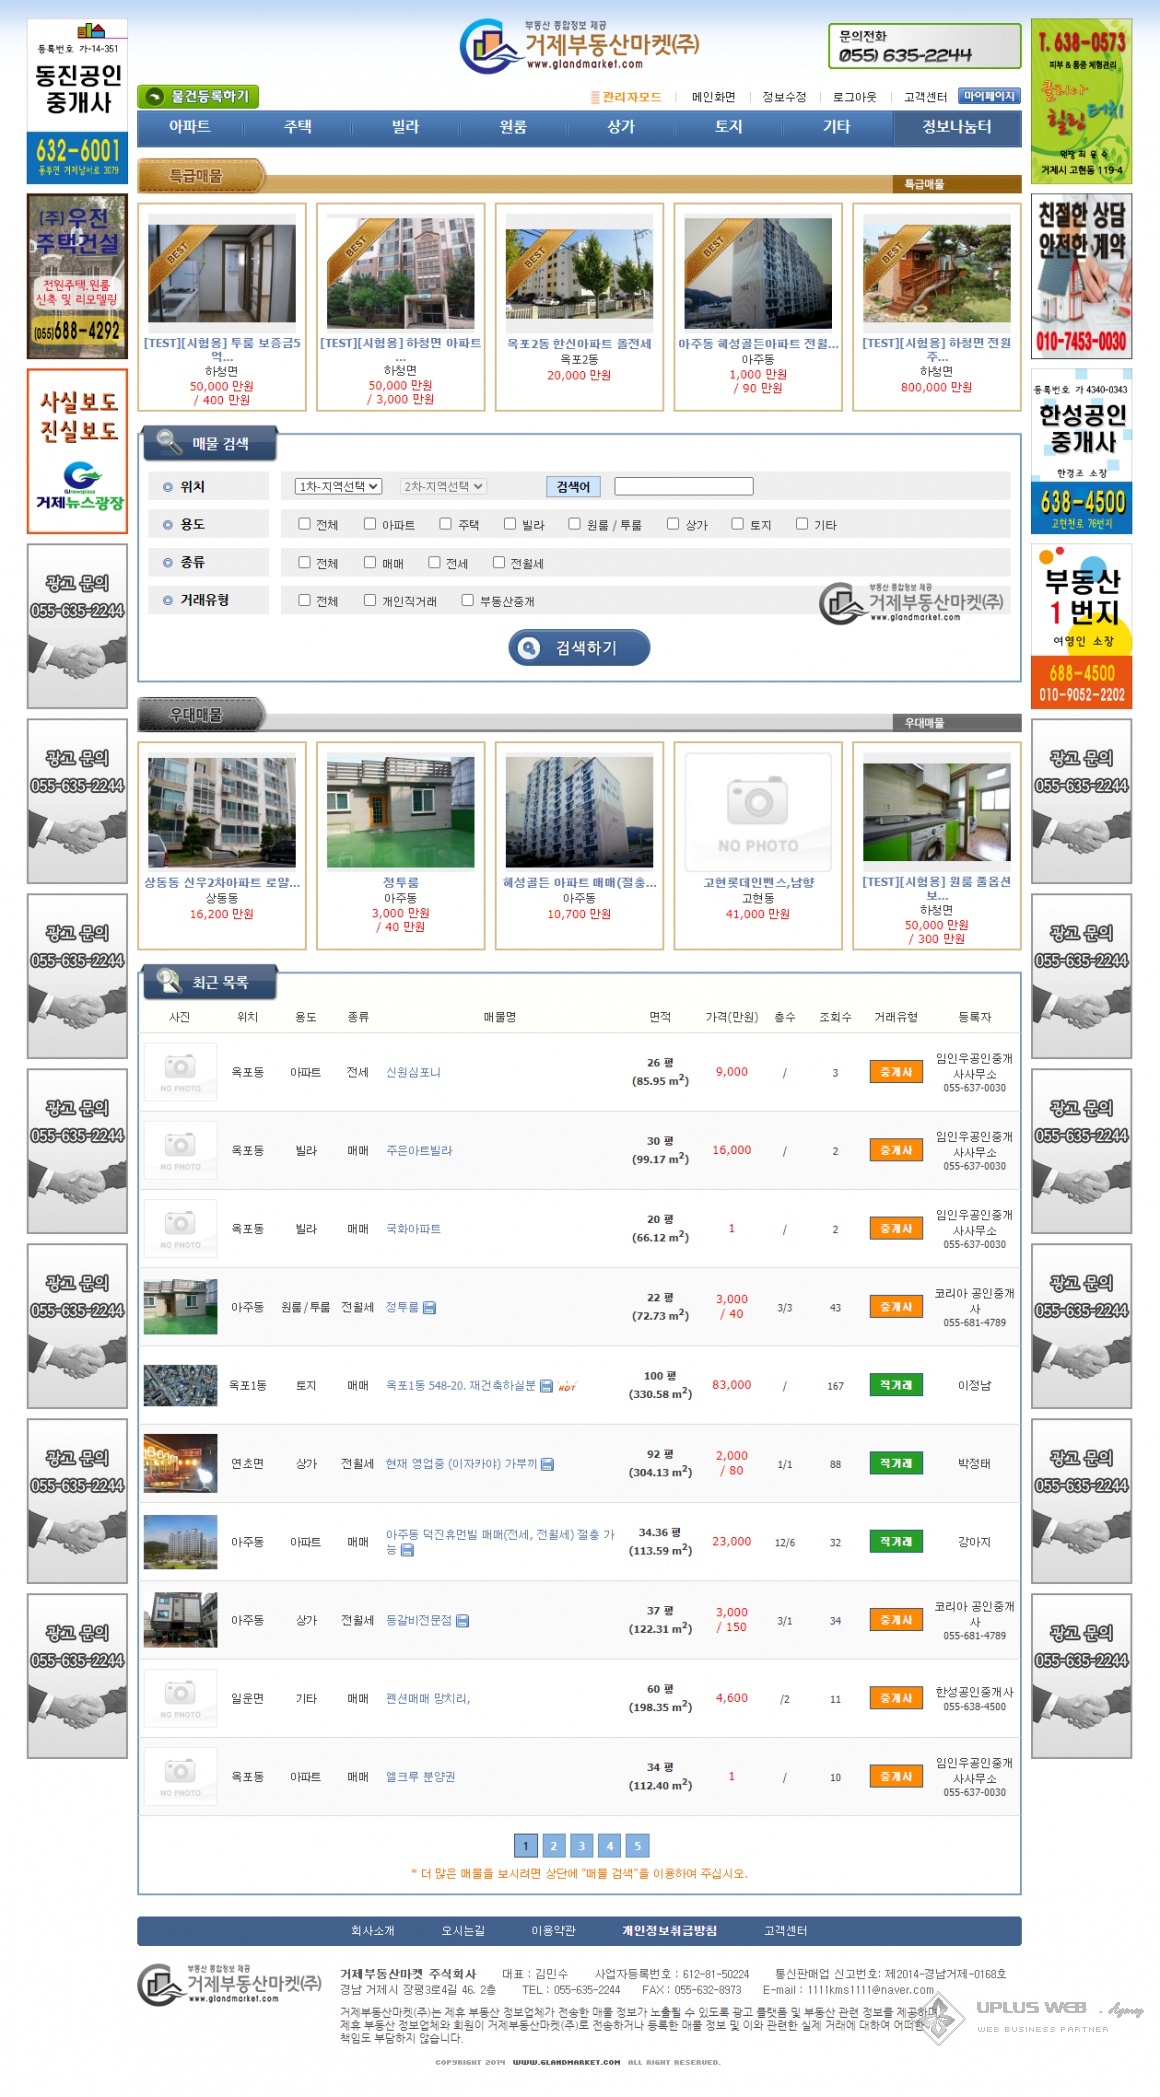Click the 동진공인중개사 banner ad
This screenshot has height=2097, width=1160.
[77, 101]
